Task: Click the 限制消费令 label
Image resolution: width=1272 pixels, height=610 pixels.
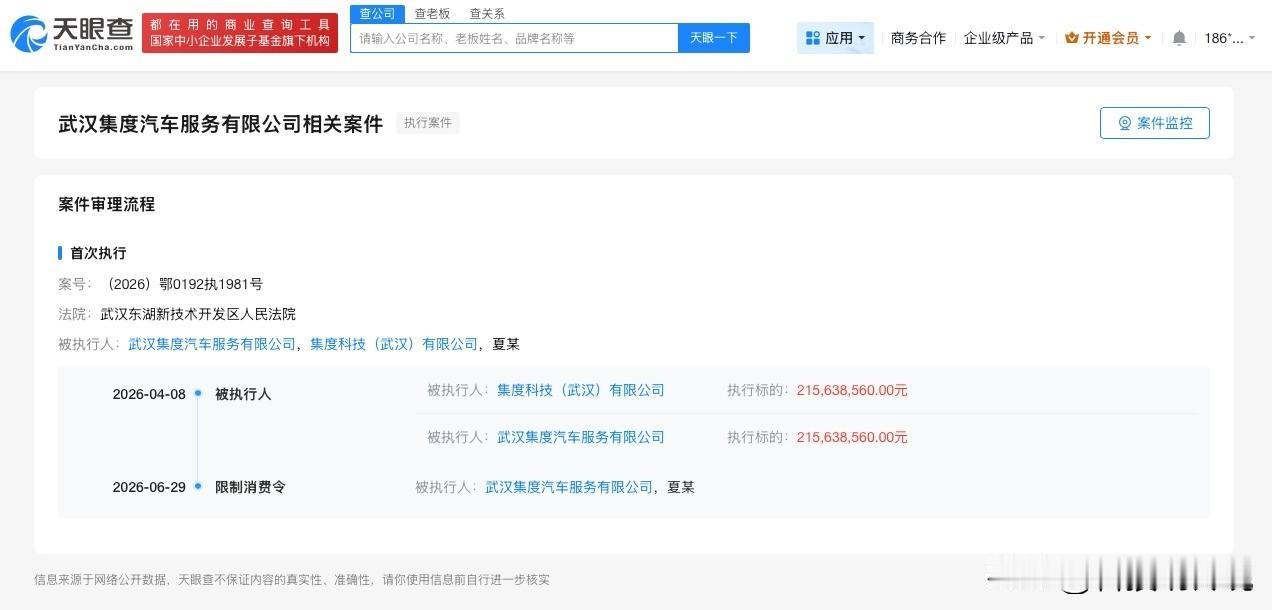Action: 250,487
